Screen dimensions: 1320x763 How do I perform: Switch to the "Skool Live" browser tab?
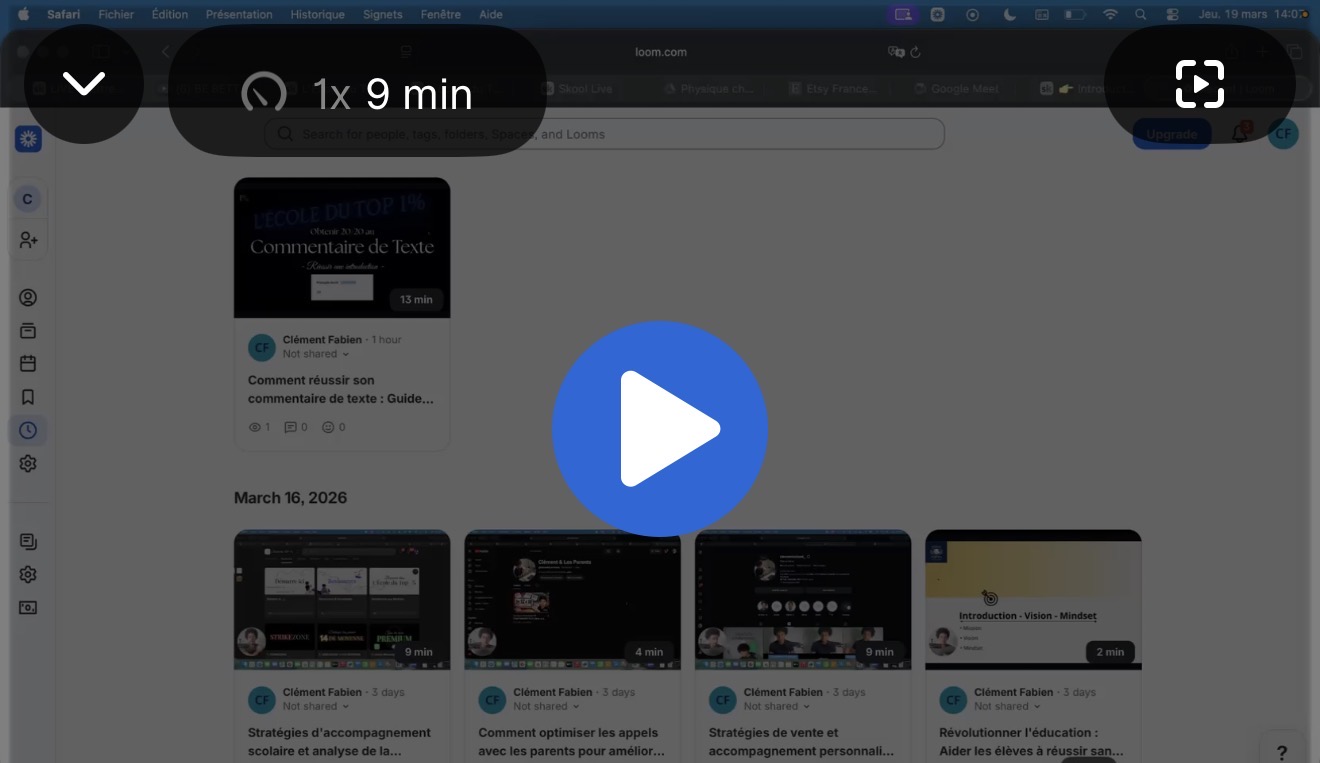[578, 88]
